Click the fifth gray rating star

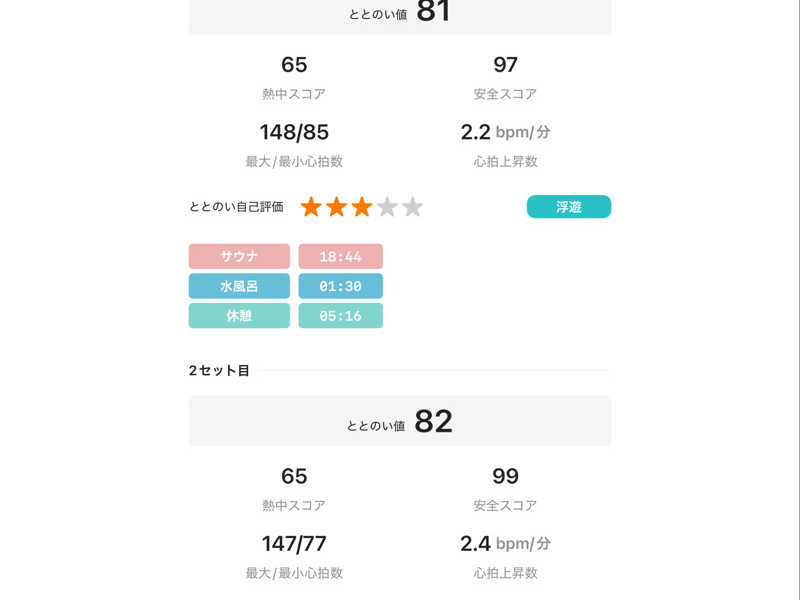point(412,207)
